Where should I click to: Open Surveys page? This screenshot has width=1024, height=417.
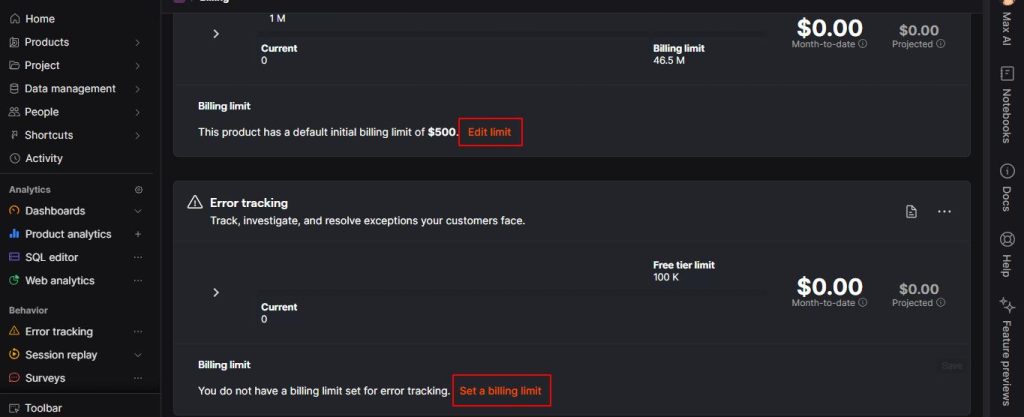[x=45, y=378]
